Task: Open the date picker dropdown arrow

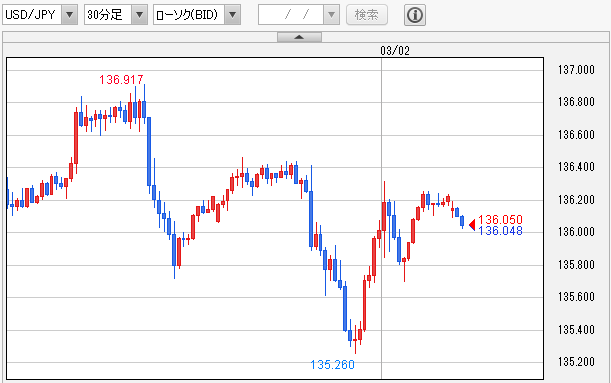Action: click(x=331, y=15)
